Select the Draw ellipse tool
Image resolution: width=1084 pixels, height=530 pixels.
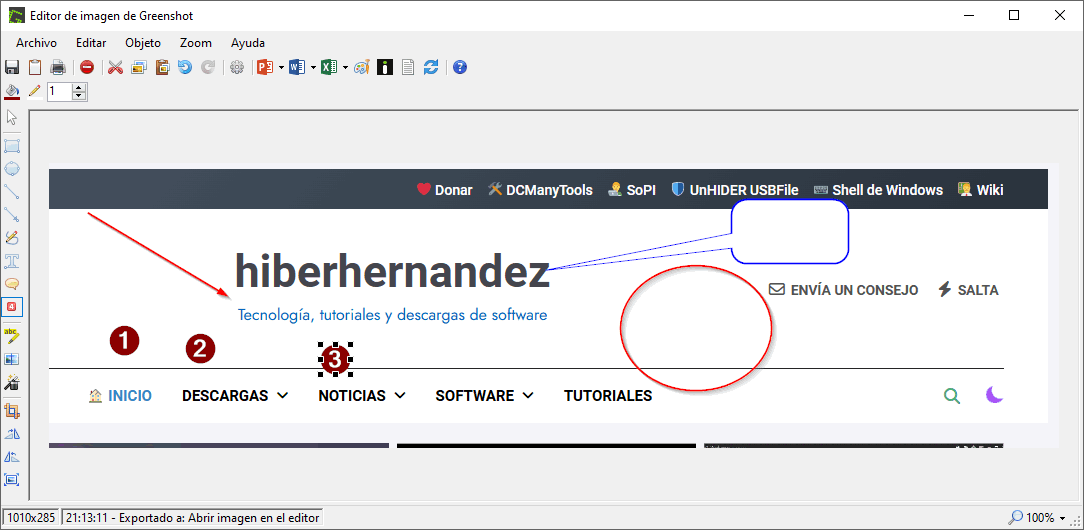(x=12, y=168)
